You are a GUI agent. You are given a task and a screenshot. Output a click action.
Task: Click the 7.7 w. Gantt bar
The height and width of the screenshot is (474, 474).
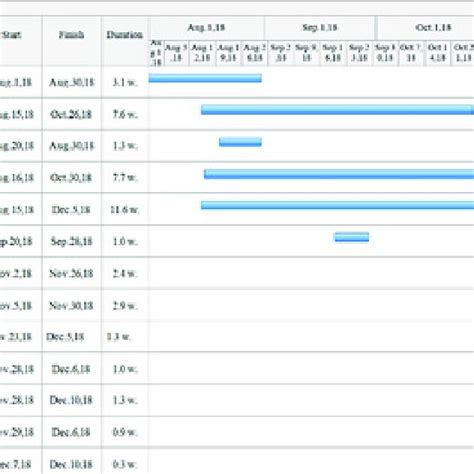pos(339,174)
